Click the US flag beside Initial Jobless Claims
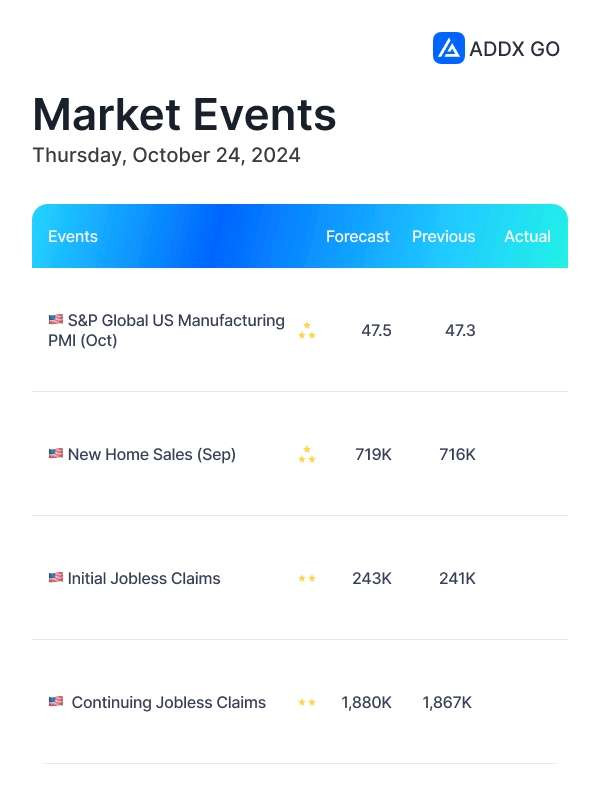Viewport: 600px width, 800px height. [56, 578]
